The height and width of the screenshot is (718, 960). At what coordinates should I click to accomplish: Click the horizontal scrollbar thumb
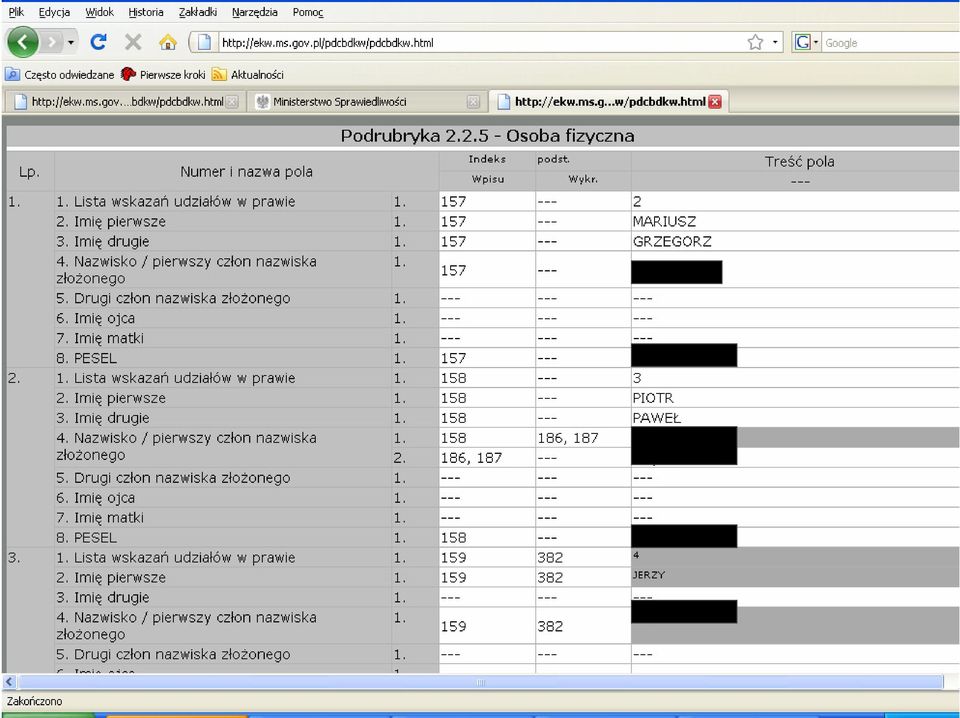tap(481, 682)
